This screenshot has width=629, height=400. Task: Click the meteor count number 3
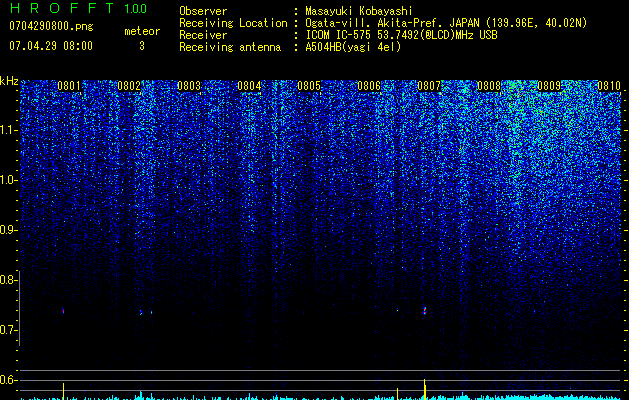[x=142, y=46]
